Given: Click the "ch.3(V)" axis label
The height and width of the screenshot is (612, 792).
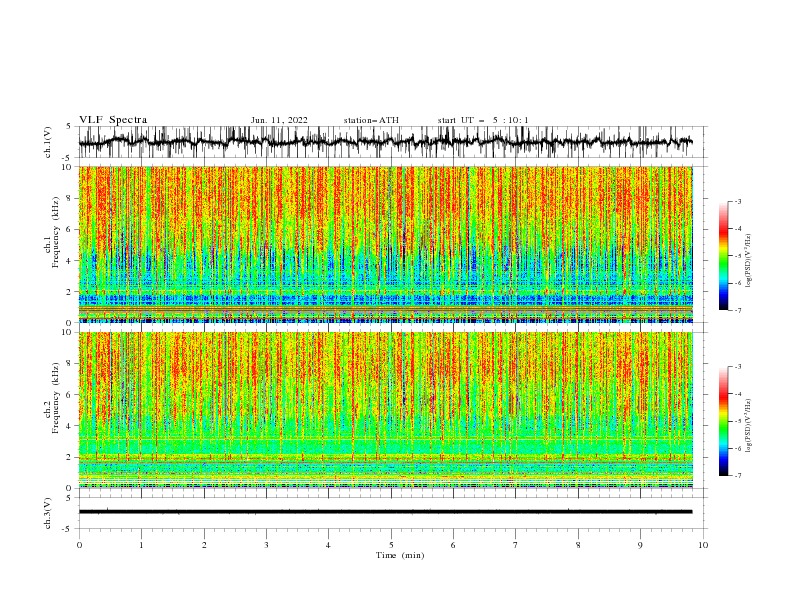Looking at the screenshot, I should tap(48, 513).
